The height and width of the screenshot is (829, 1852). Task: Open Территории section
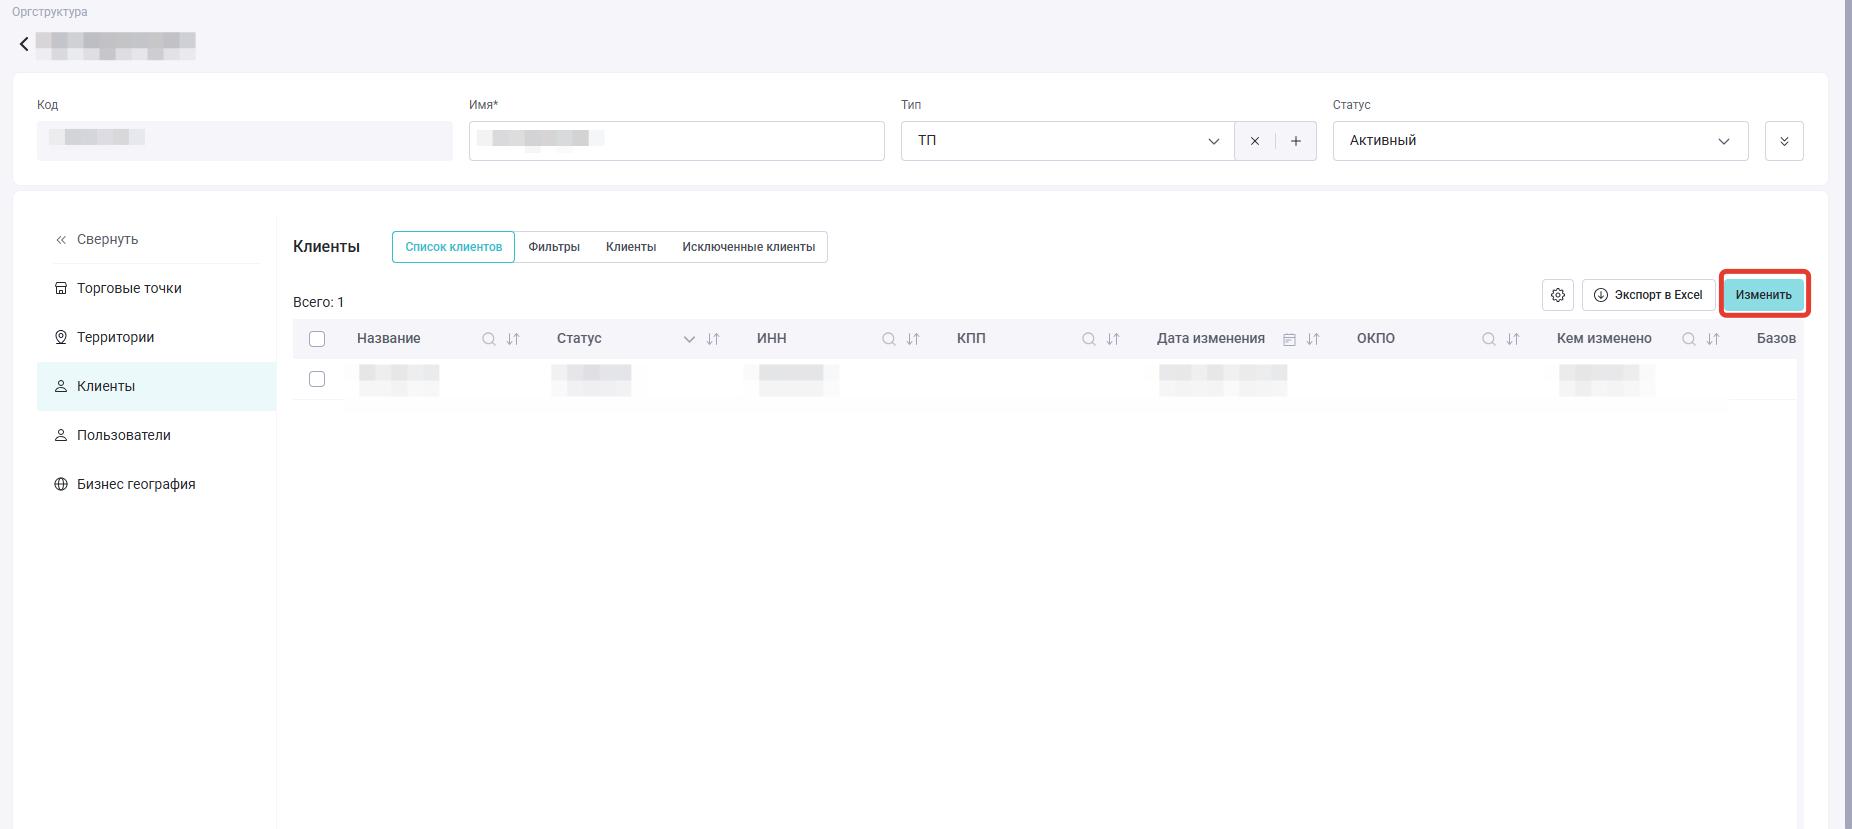pos(156,337)
